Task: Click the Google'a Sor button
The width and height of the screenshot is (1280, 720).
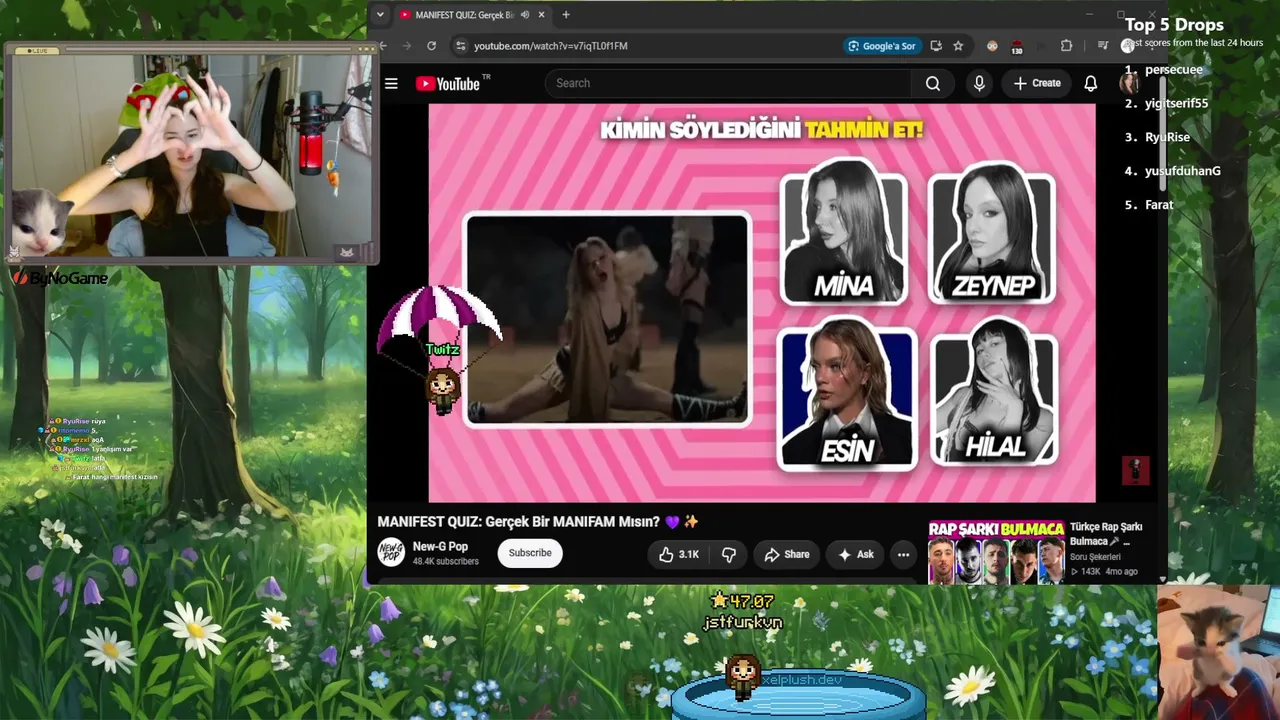Action: tap(881, 46)
